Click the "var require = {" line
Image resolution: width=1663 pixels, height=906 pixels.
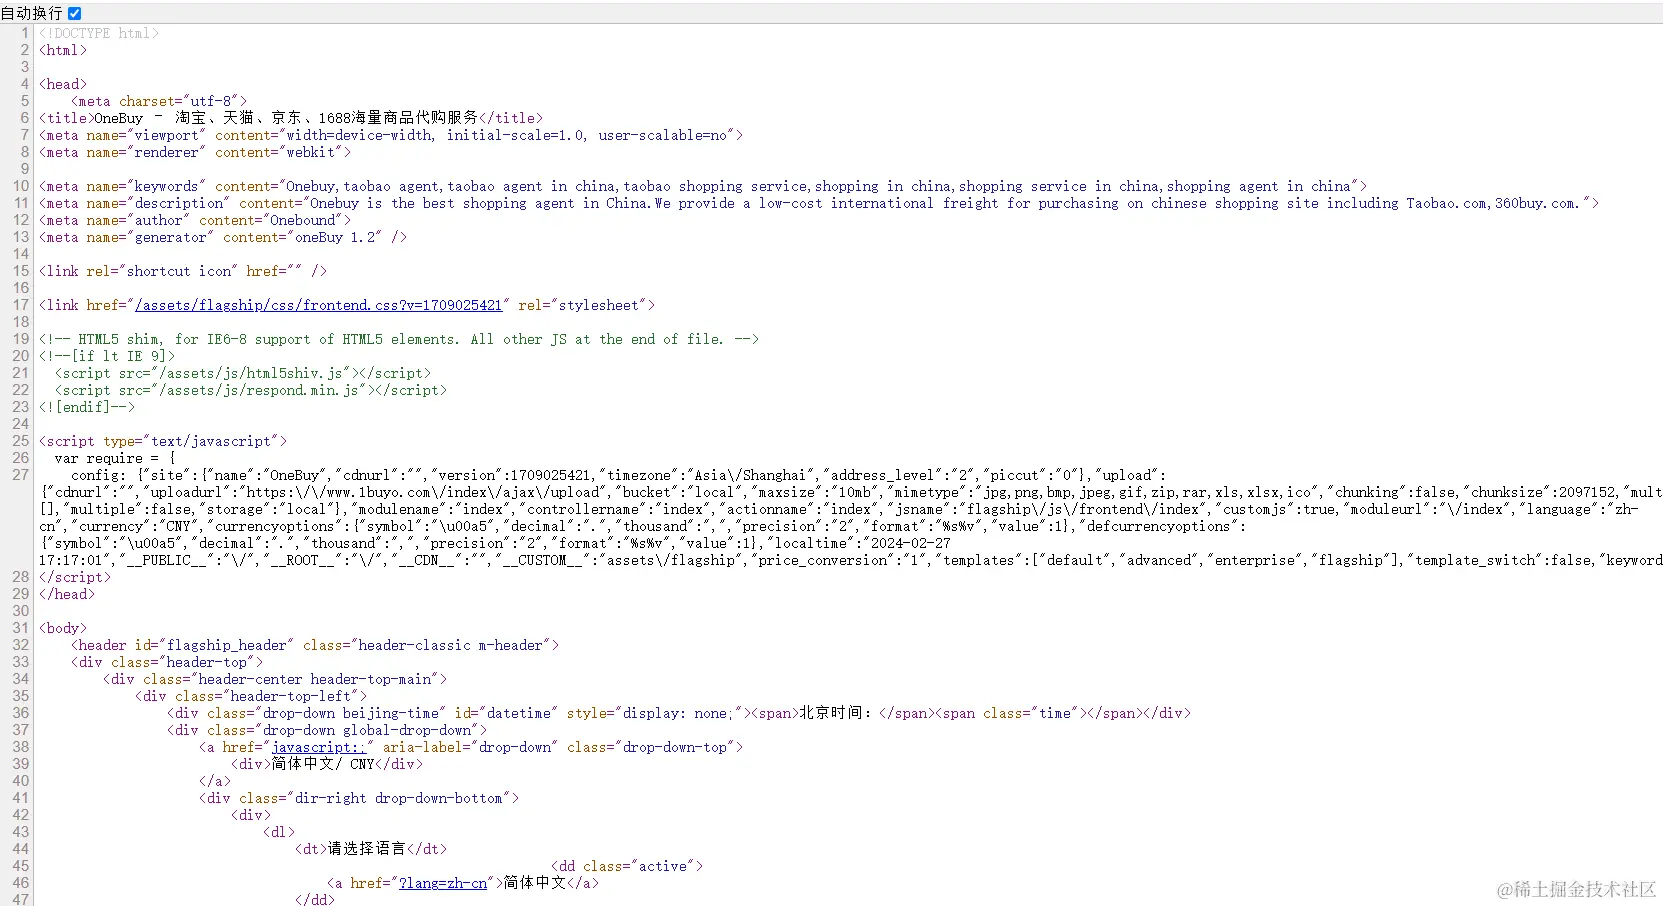point(115,458)
